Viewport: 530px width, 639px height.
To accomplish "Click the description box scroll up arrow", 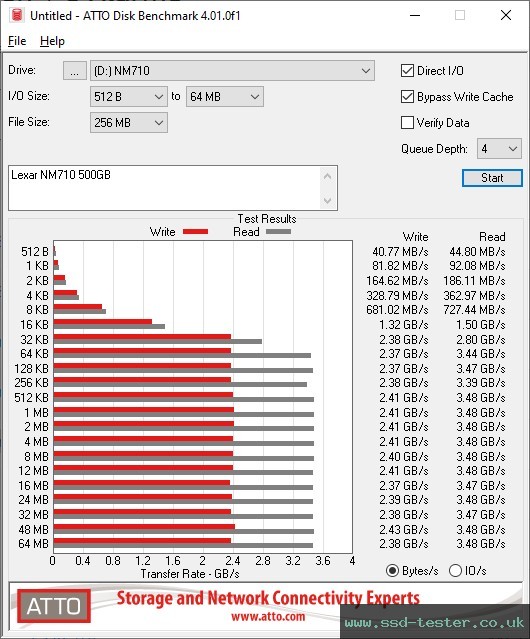I will tap(328, 176).
